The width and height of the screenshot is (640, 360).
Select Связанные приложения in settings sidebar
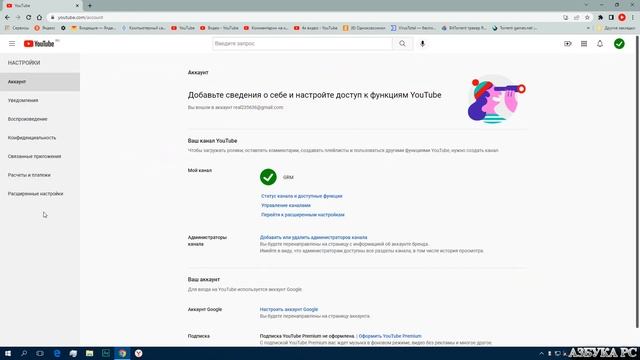(x=40, y=156)
